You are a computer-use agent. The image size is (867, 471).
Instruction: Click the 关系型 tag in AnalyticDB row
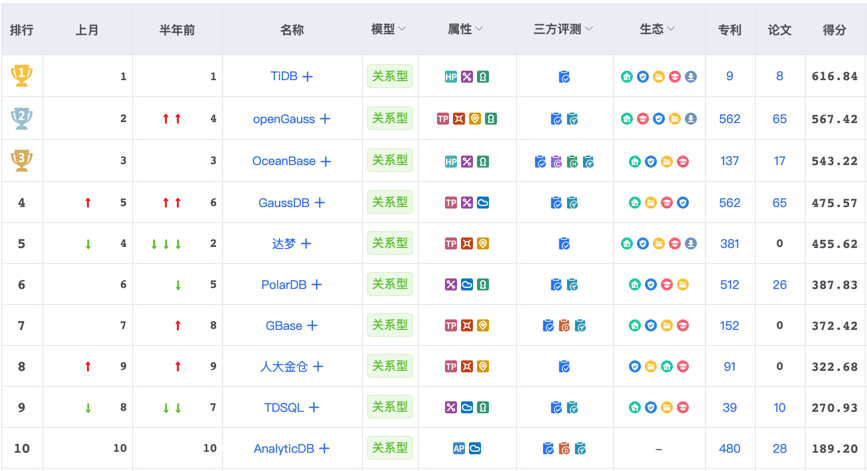tap(390, 448)
